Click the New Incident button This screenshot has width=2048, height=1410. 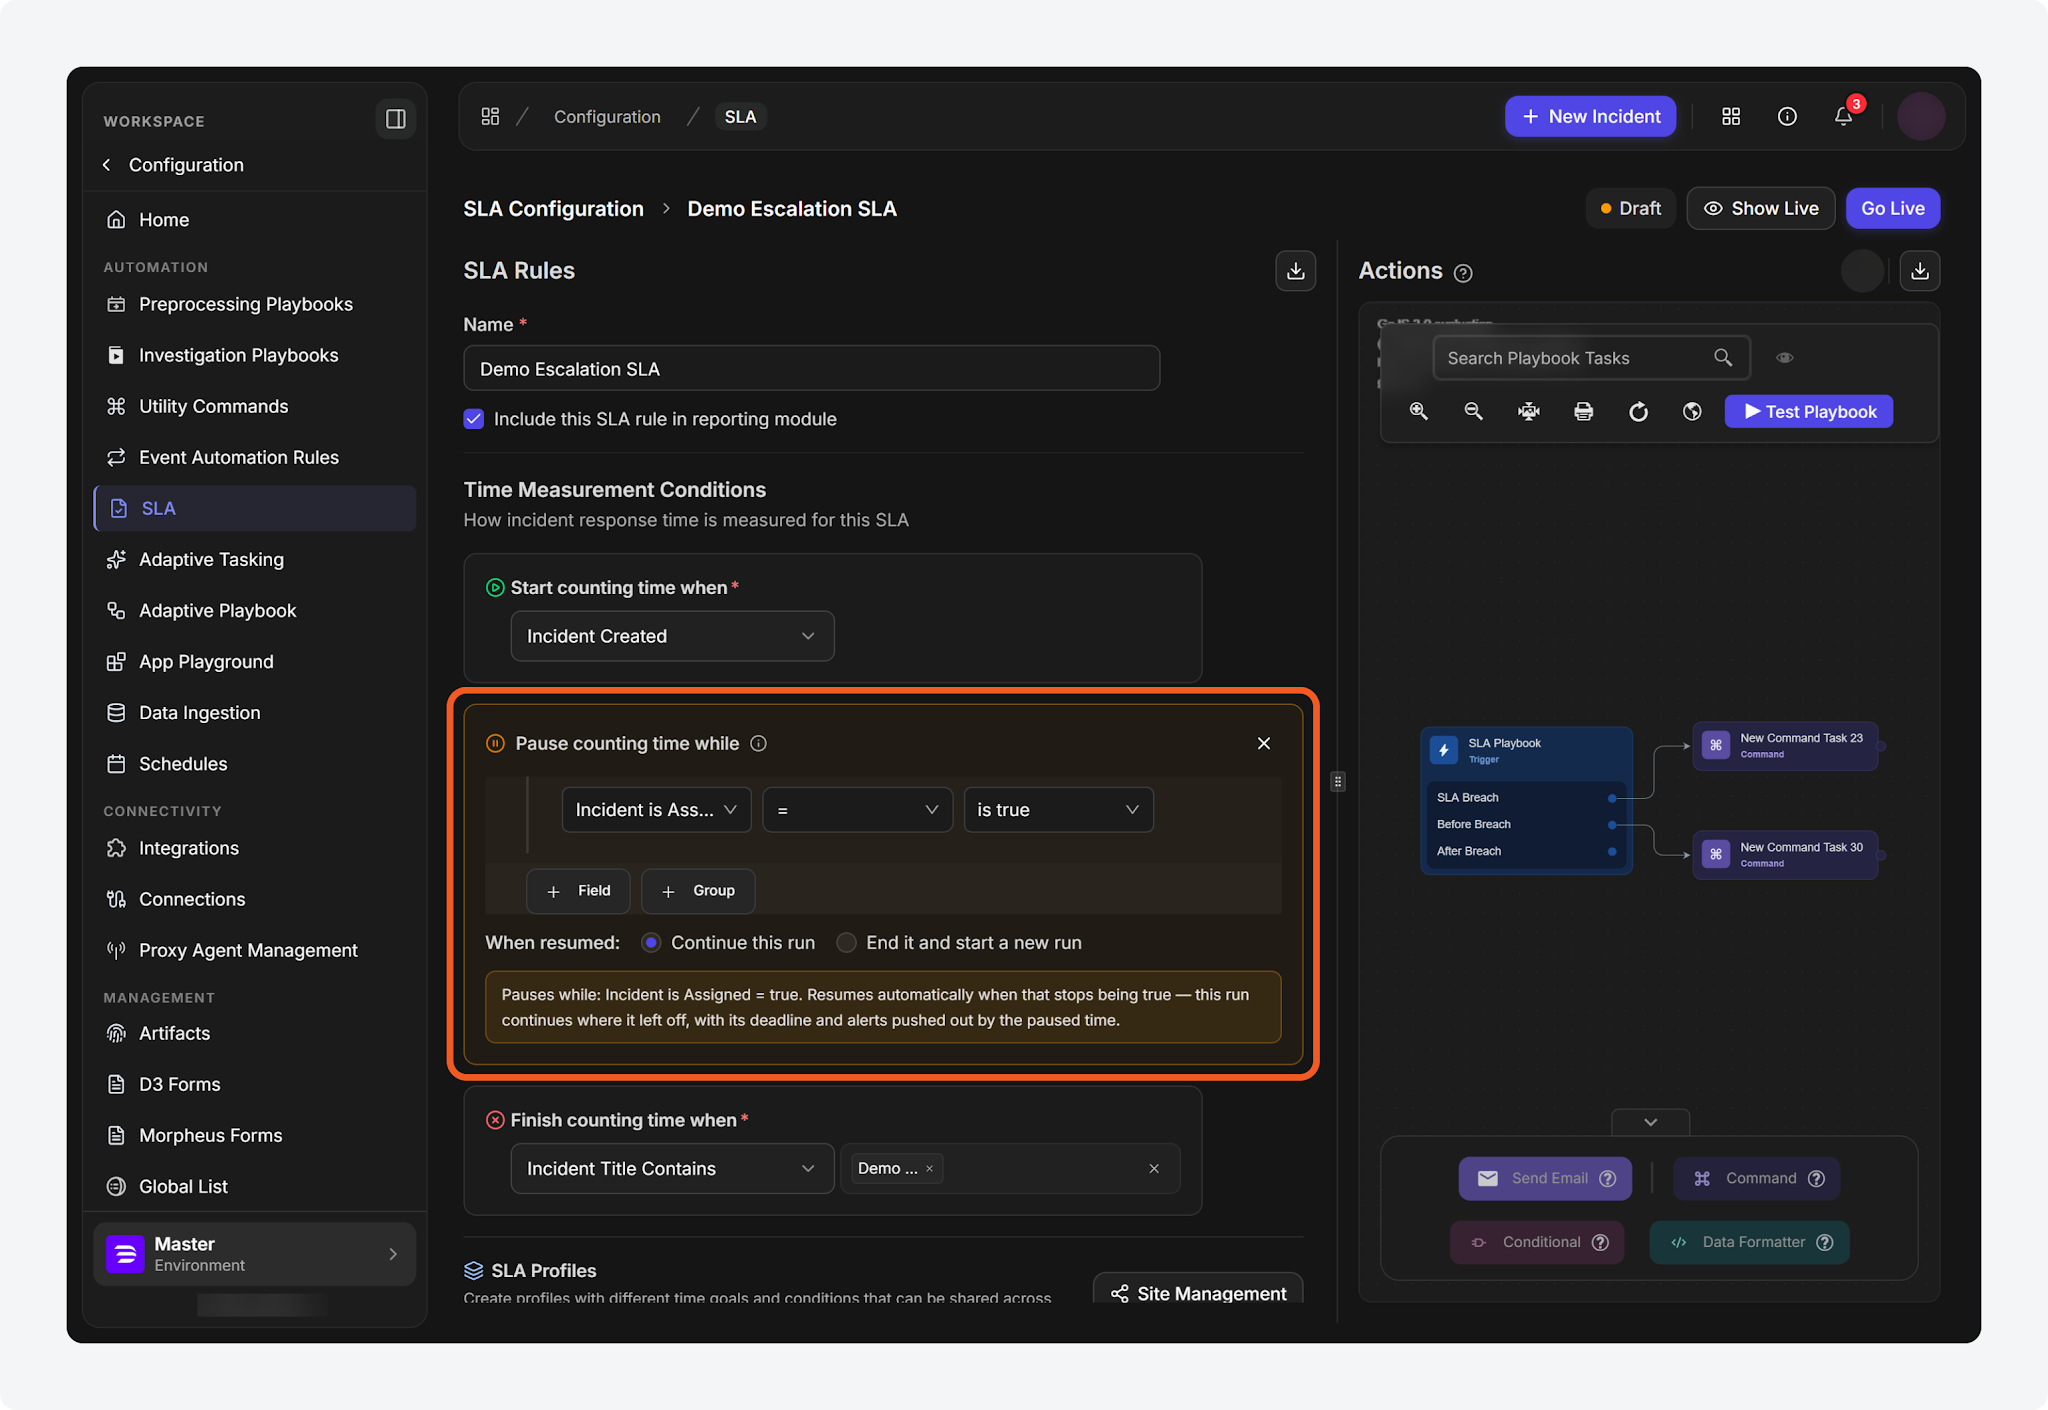click(1590, 116)
